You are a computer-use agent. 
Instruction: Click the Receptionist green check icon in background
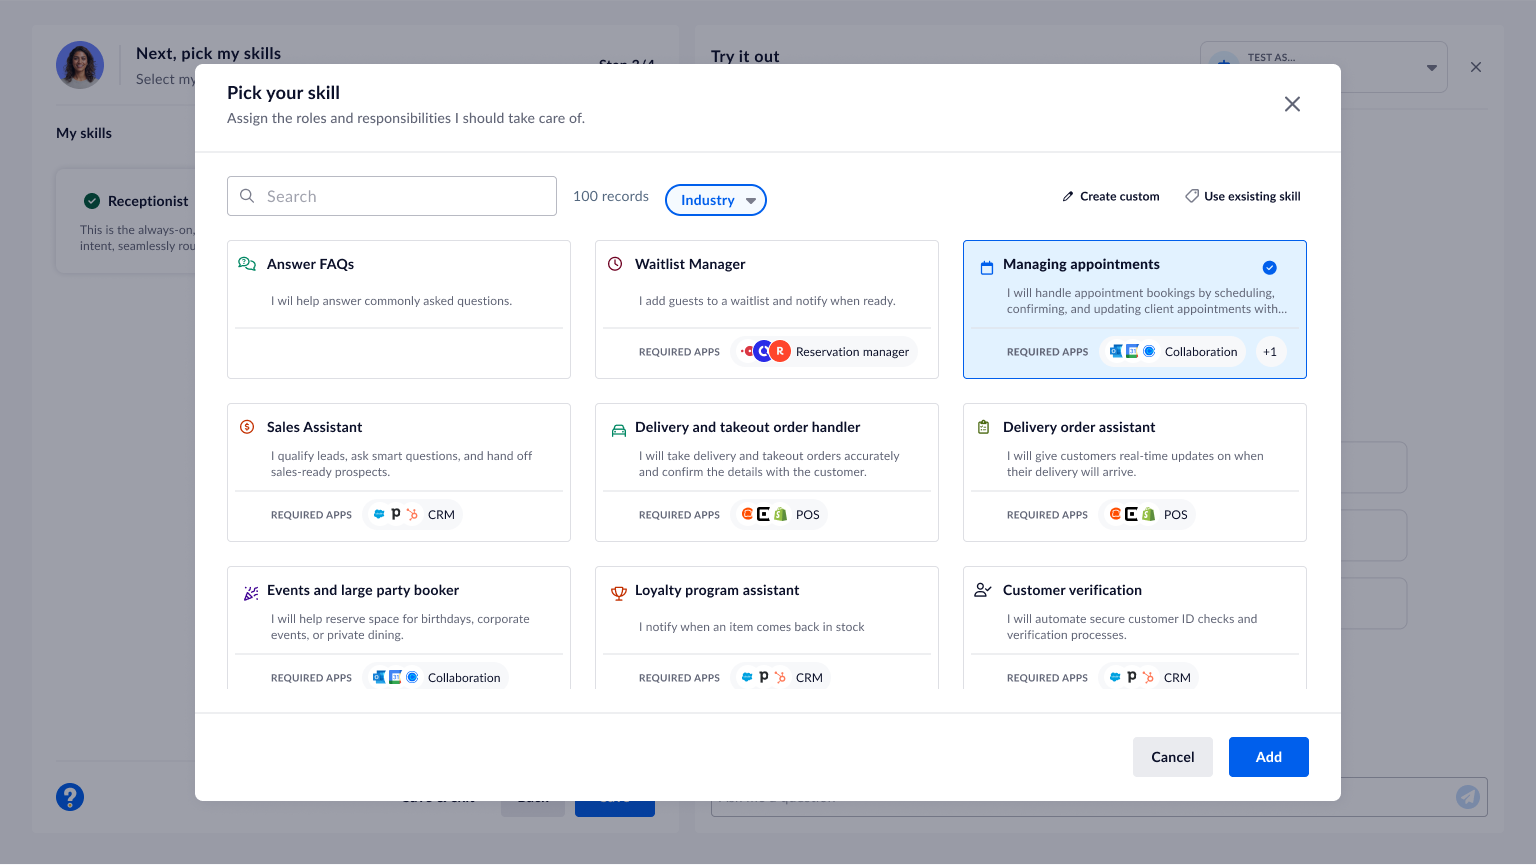pyautogui.click(x=92, y=201)
